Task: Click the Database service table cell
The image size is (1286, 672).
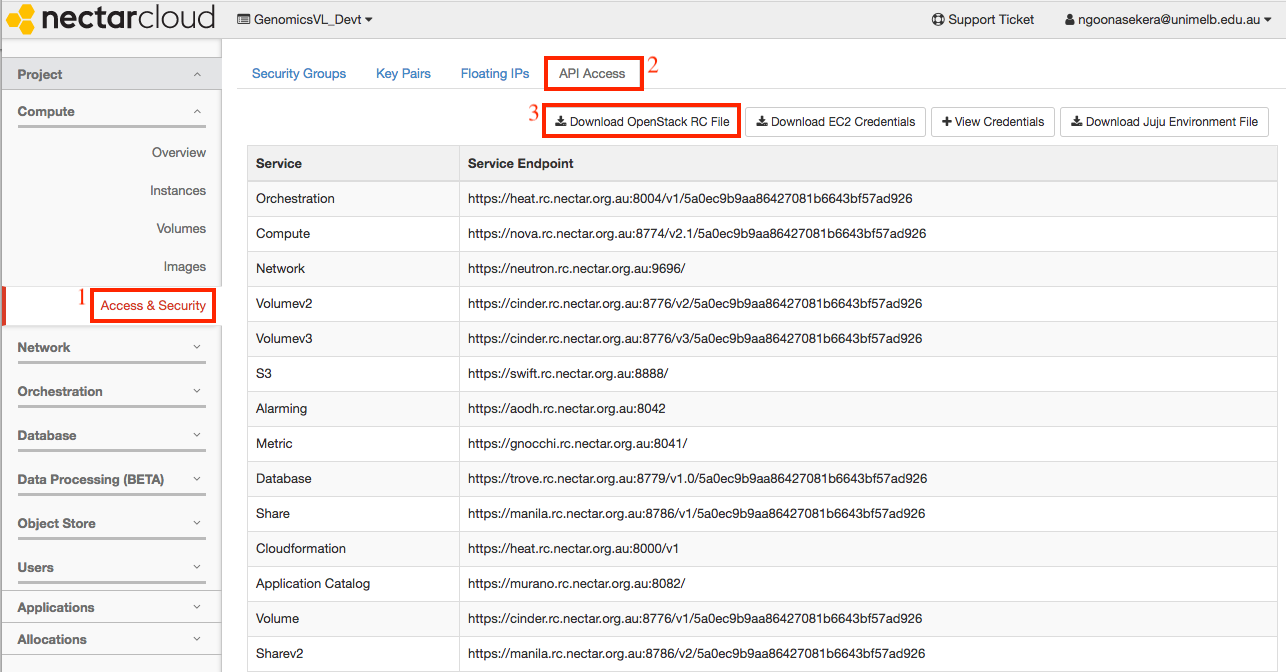Action: coord(353,478)
